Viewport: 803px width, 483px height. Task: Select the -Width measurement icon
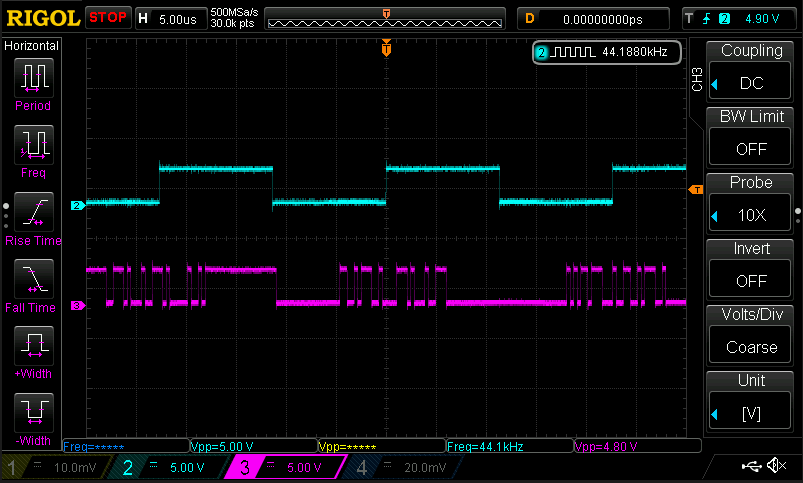(x=34, y=413)
